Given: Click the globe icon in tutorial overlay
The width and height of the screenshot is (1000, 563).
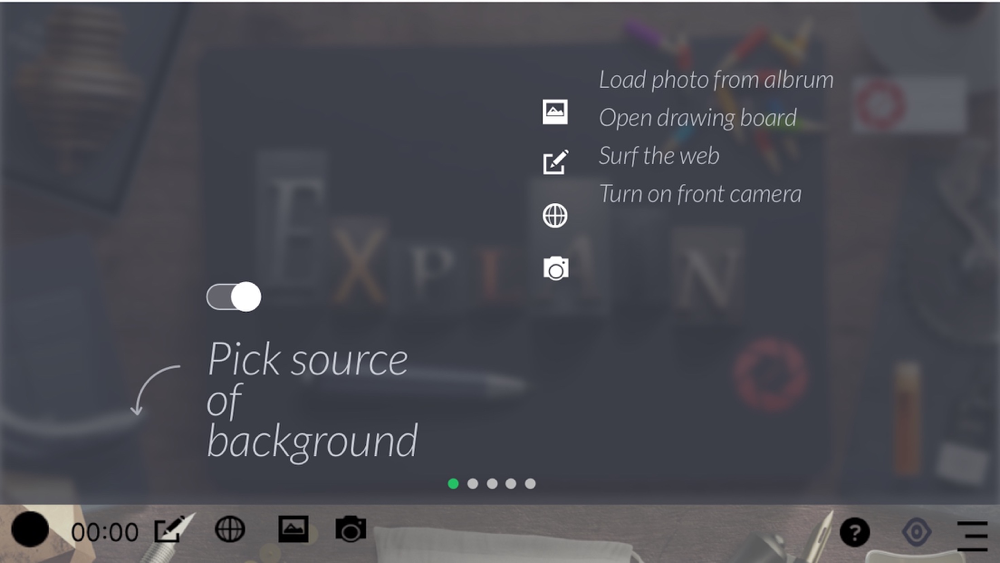Looking at the screenshot, I should pyautogui.click(x=555, y=216).
